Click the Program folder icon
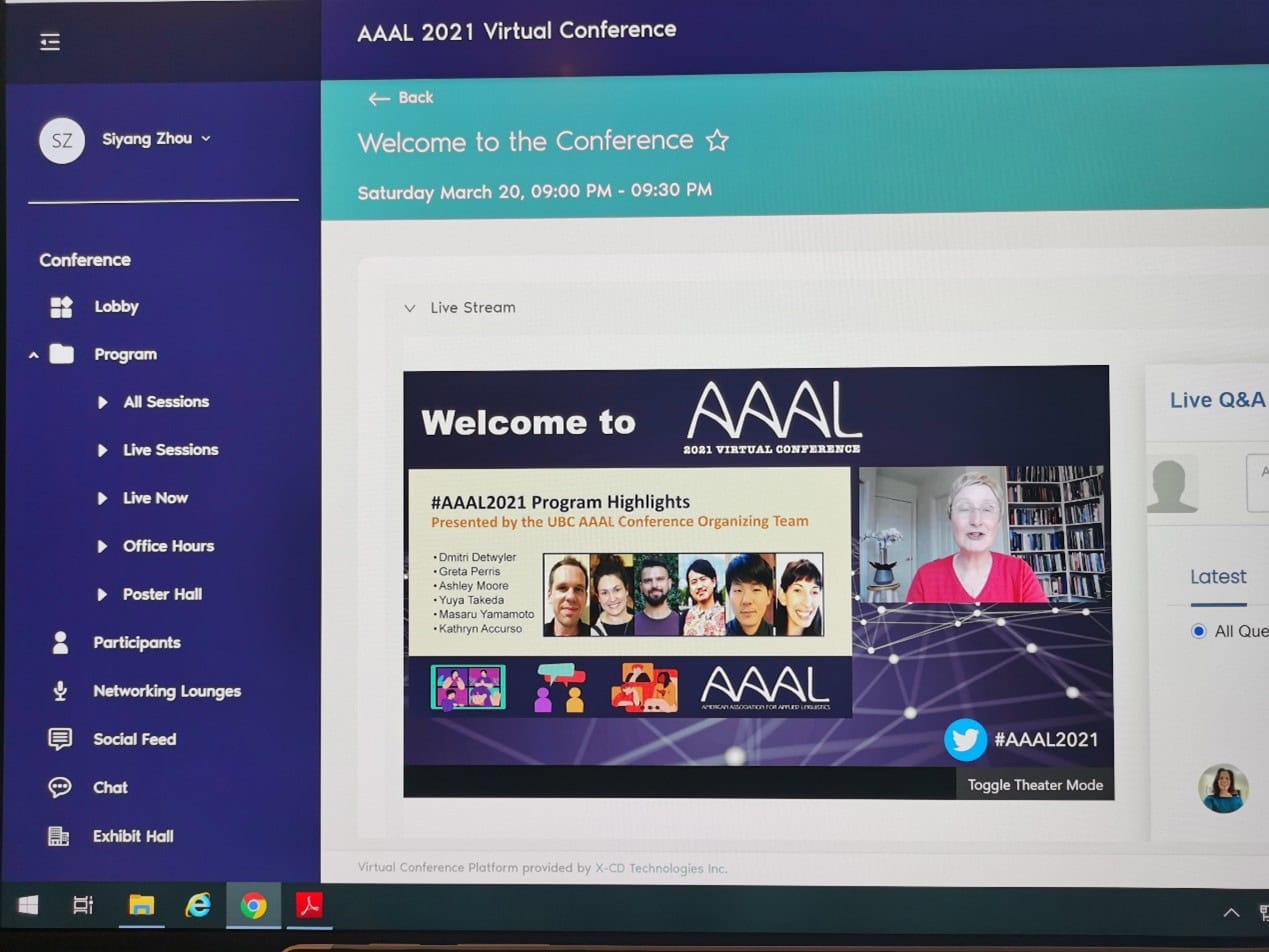This screenshot has height=952, width=1269. pyautogui.click(x=62, y=354)
